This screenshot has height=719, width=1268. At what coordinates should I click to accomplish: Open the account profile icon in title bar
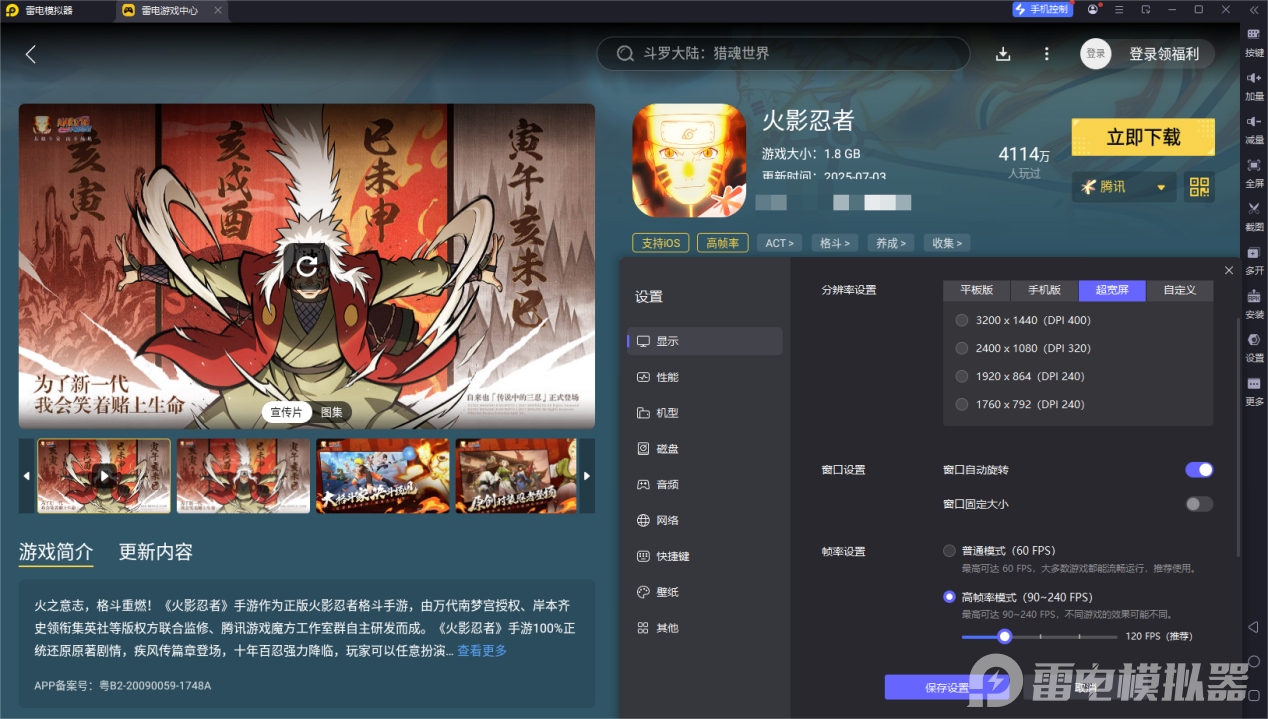1093,10
